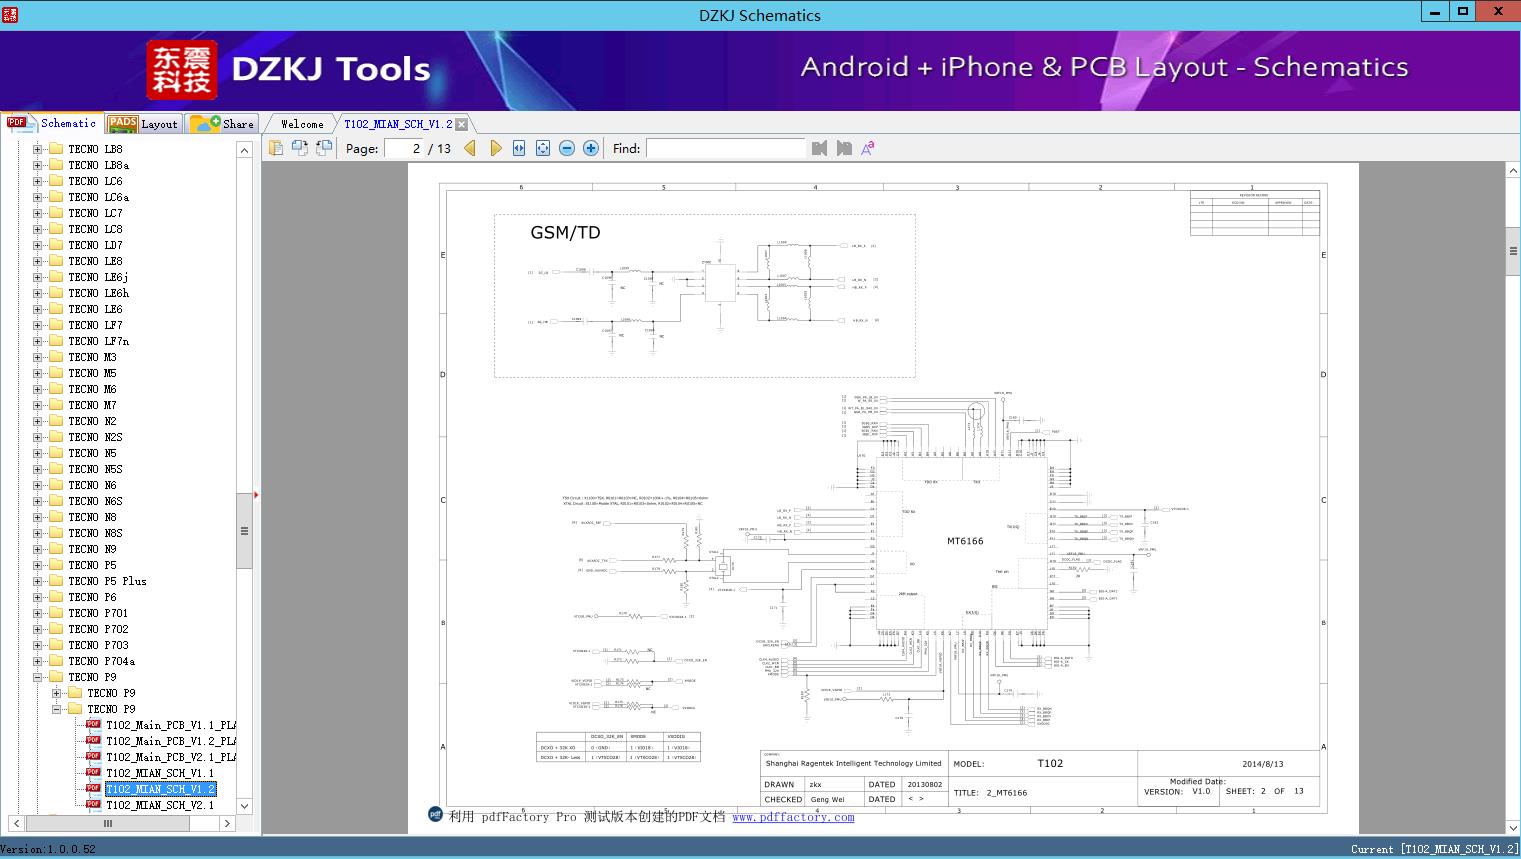Zoom in with the plus icon

click(x=591, y=148)
